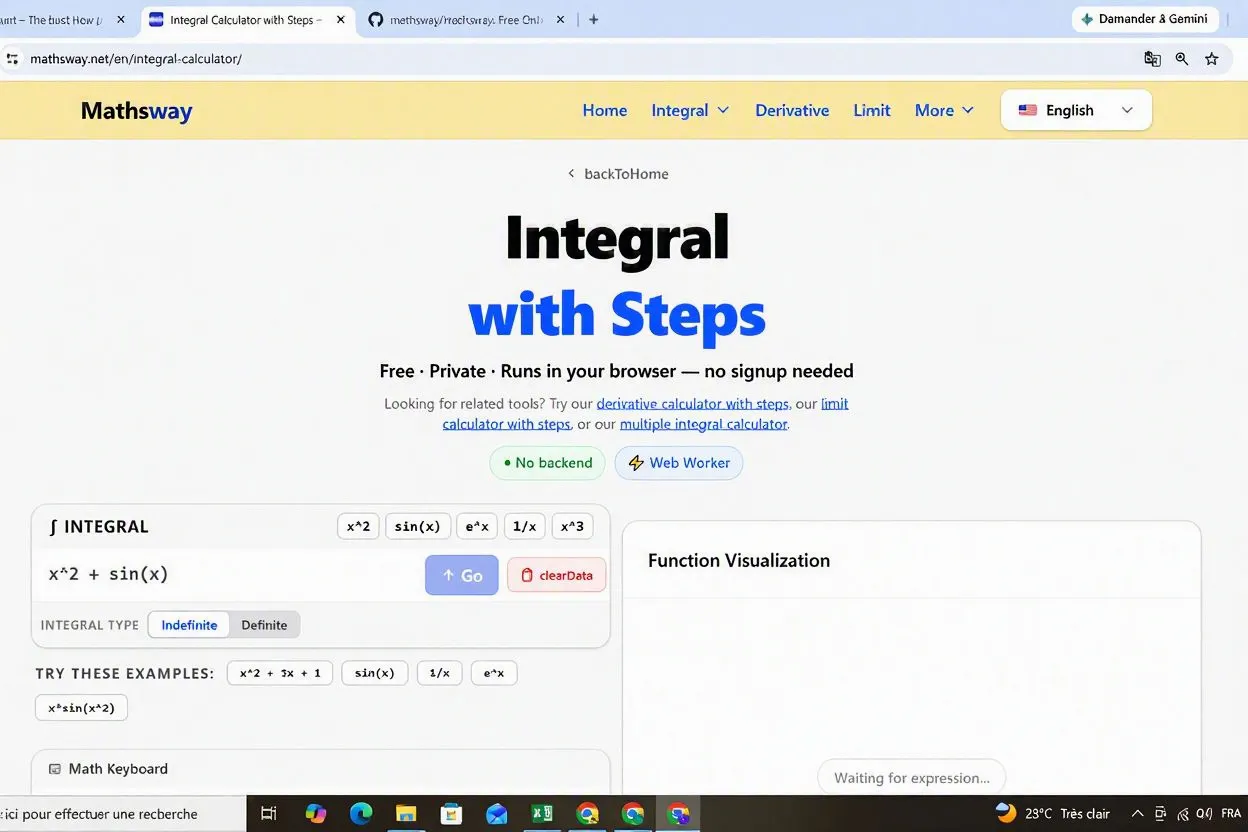Click the Mathsway logo
This screenshot has height=832, width=1248.
pos(136,110)
